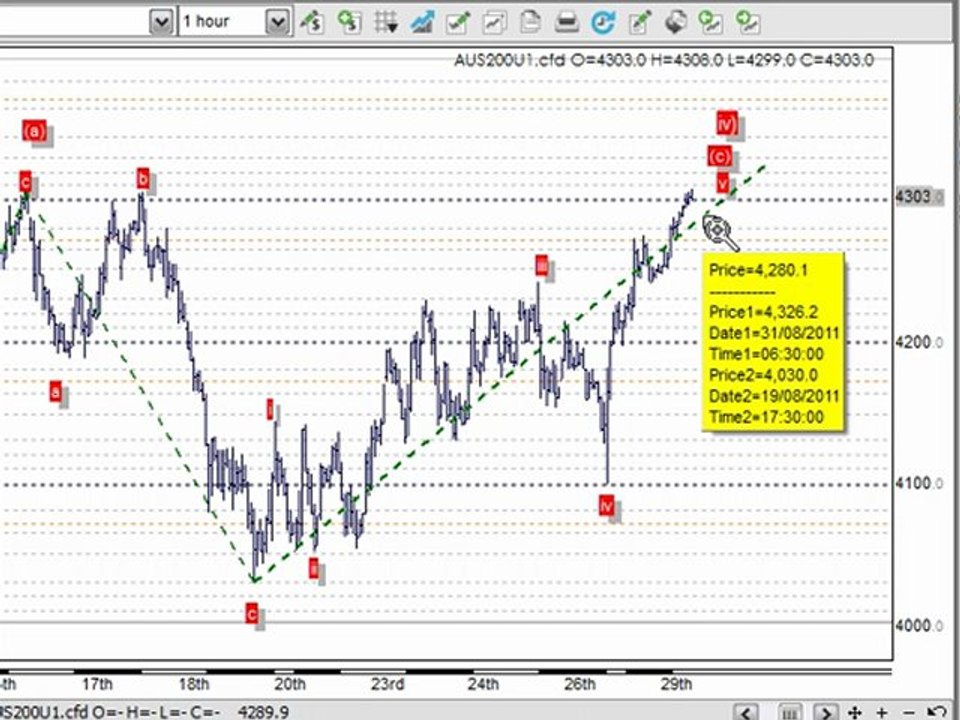Click the 17th date axis label
Screen dimensions: 960x720
coord(97,683)
